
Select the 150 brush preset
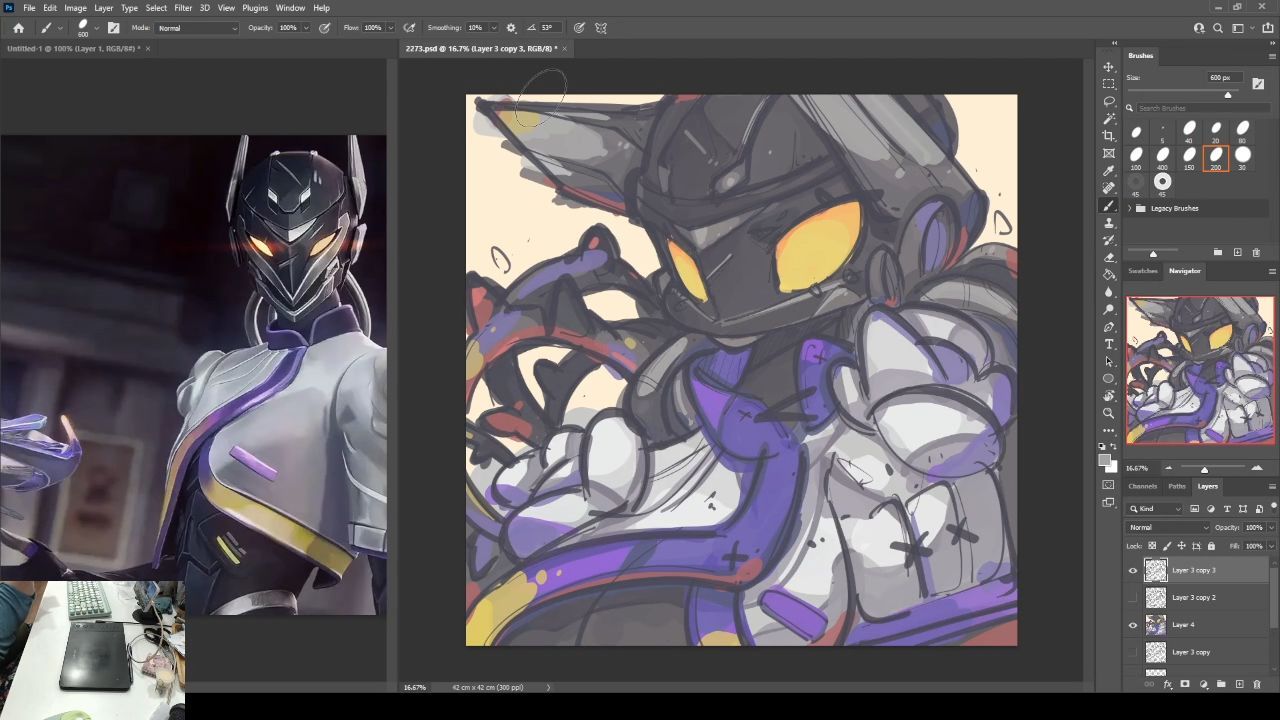coord(1189,157)
